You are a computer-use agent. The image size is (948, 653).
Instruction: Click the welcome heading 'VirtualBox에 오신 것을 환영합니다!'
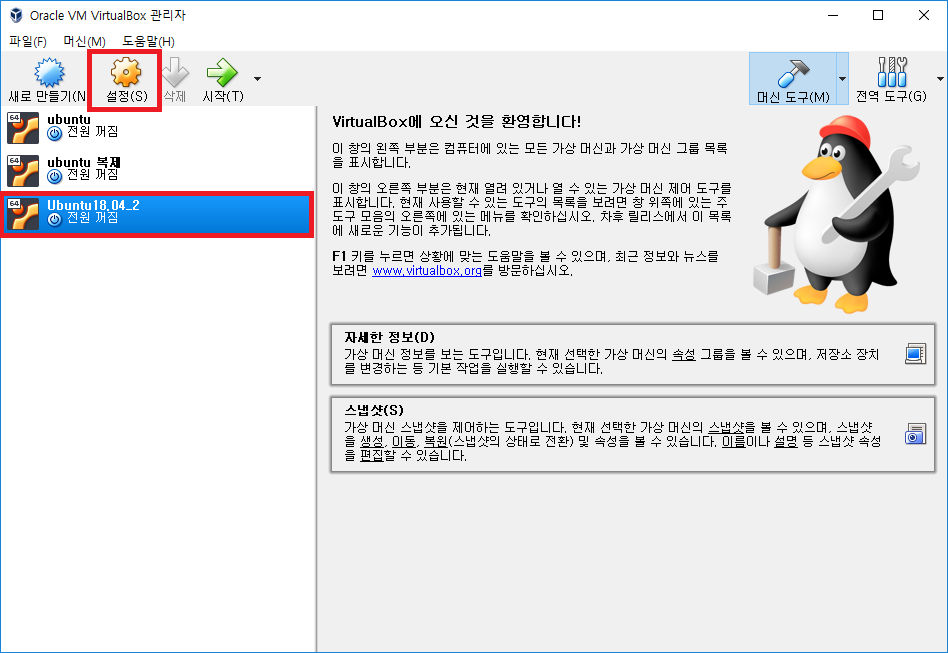(x=456, y=122)
